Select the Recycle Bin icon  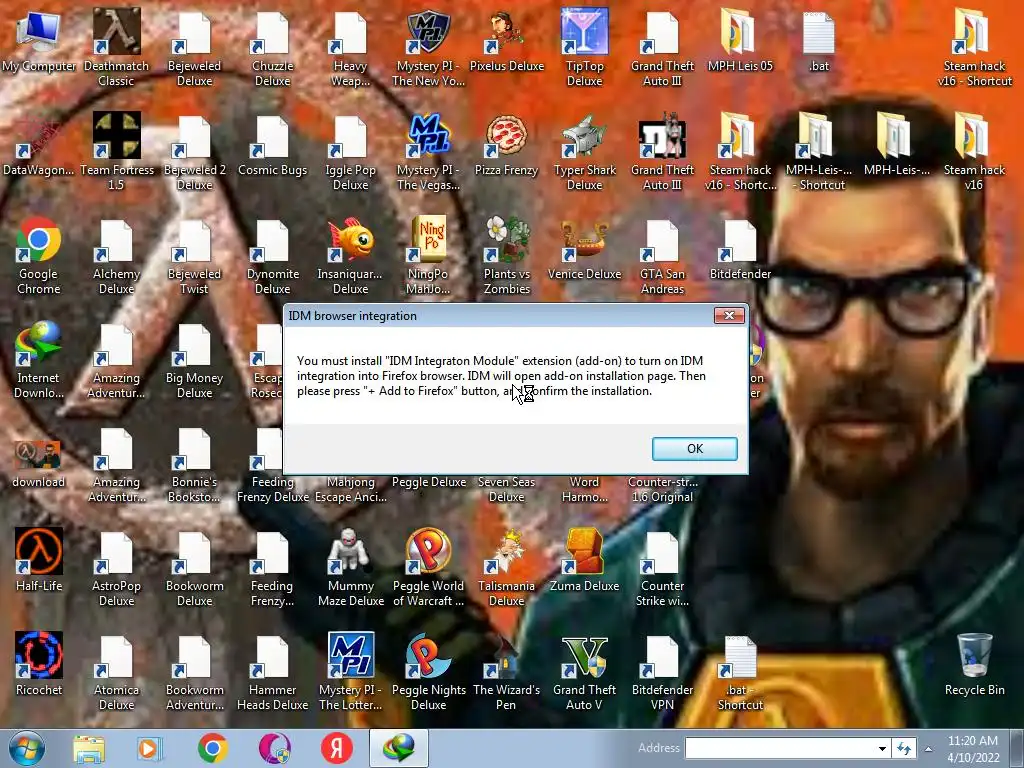pos(974,665)
